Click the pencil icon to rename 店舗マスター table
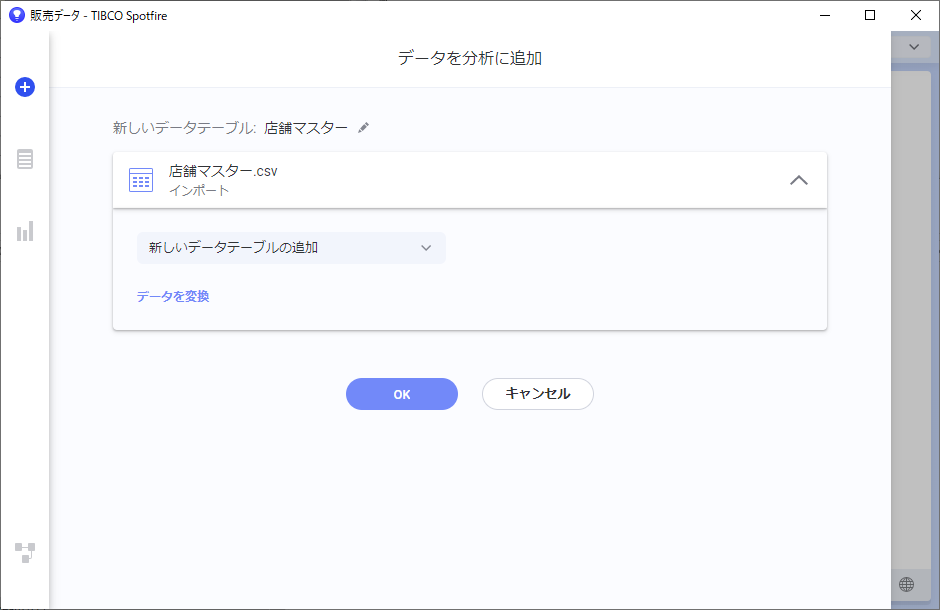 (363, 128)
